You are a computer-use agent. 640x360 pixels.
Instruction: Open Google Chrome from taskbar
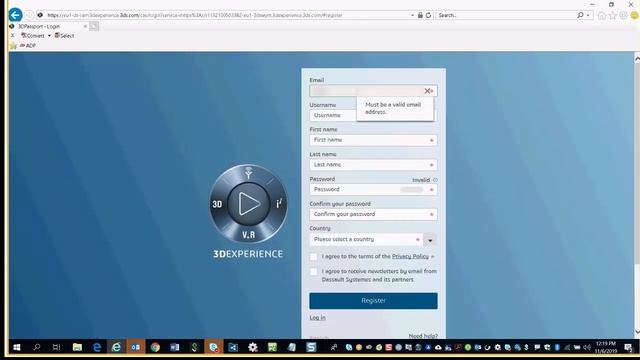click(x=155, y=347)
